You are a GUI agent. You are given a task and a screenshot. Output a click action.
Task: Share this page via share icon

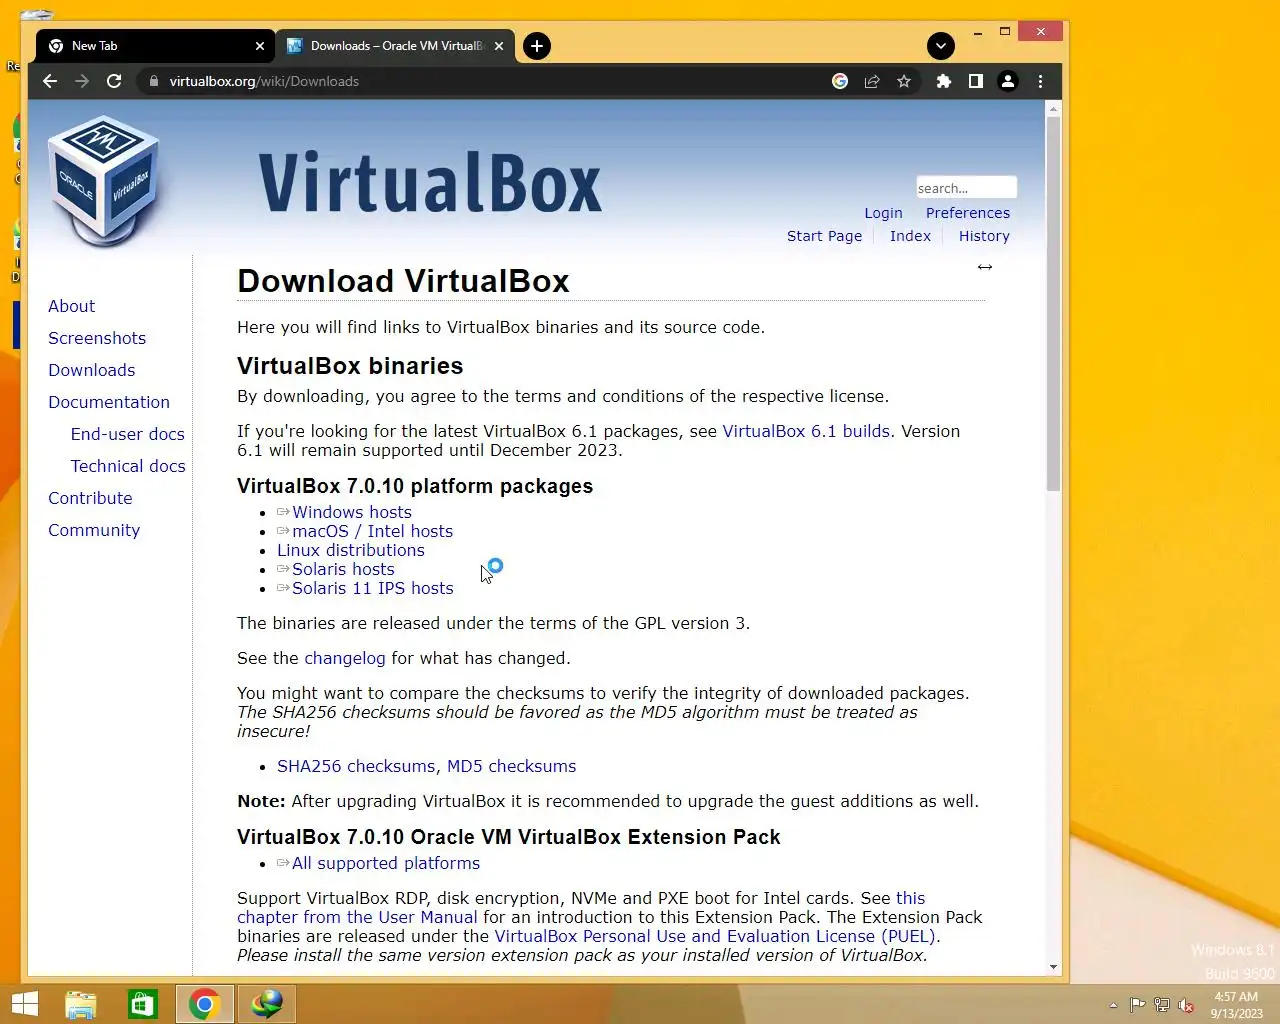point(872,81)
